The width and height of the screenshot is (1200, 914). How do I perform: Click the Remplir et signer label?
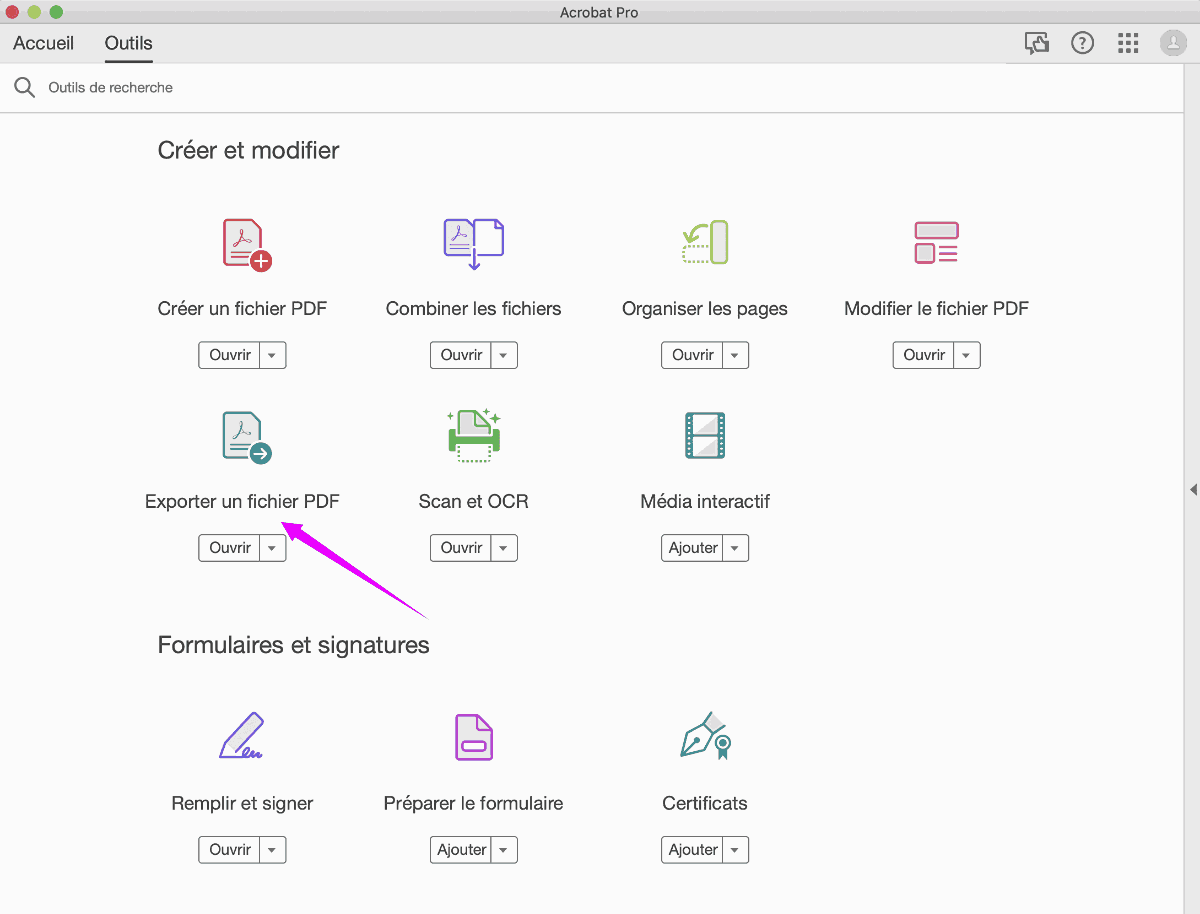point(242,803)
